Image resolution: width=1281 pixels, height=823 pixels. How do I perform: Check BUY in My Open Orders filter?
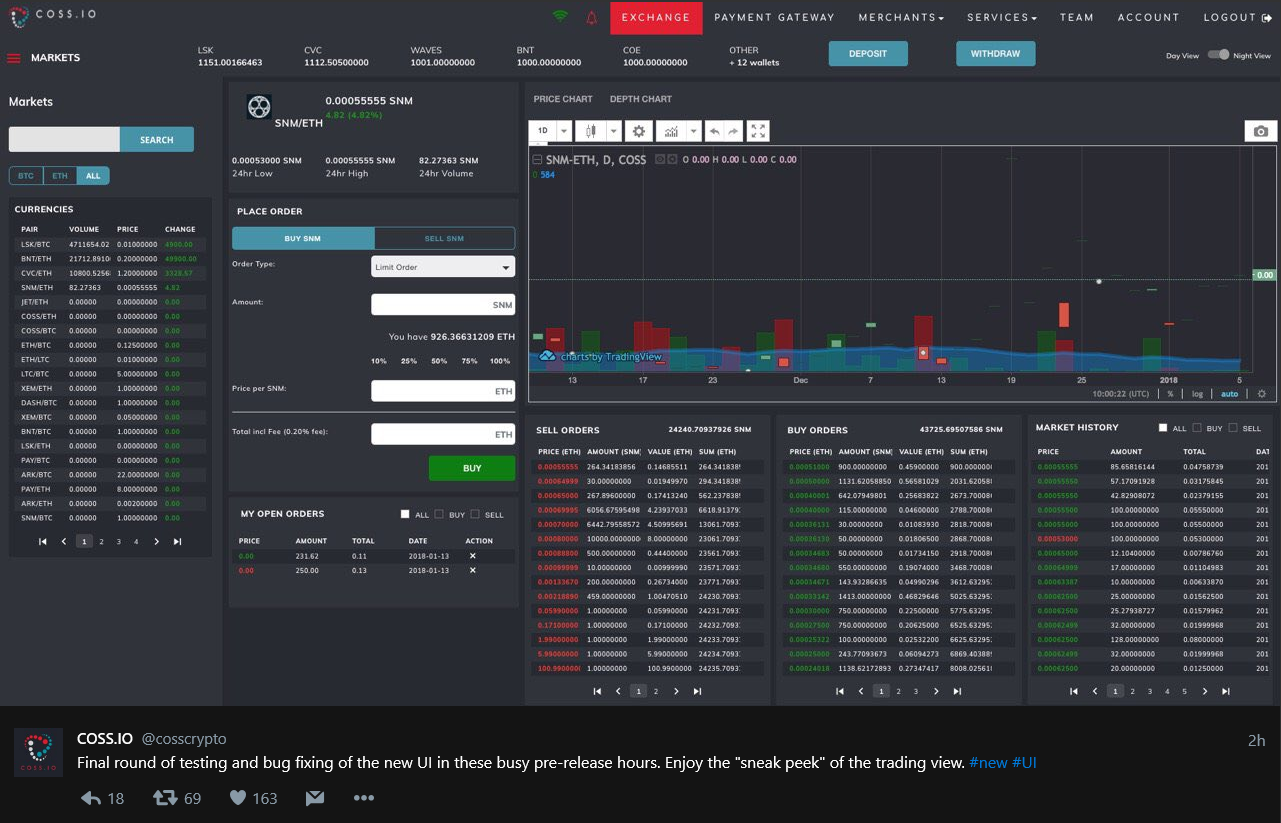439,514
